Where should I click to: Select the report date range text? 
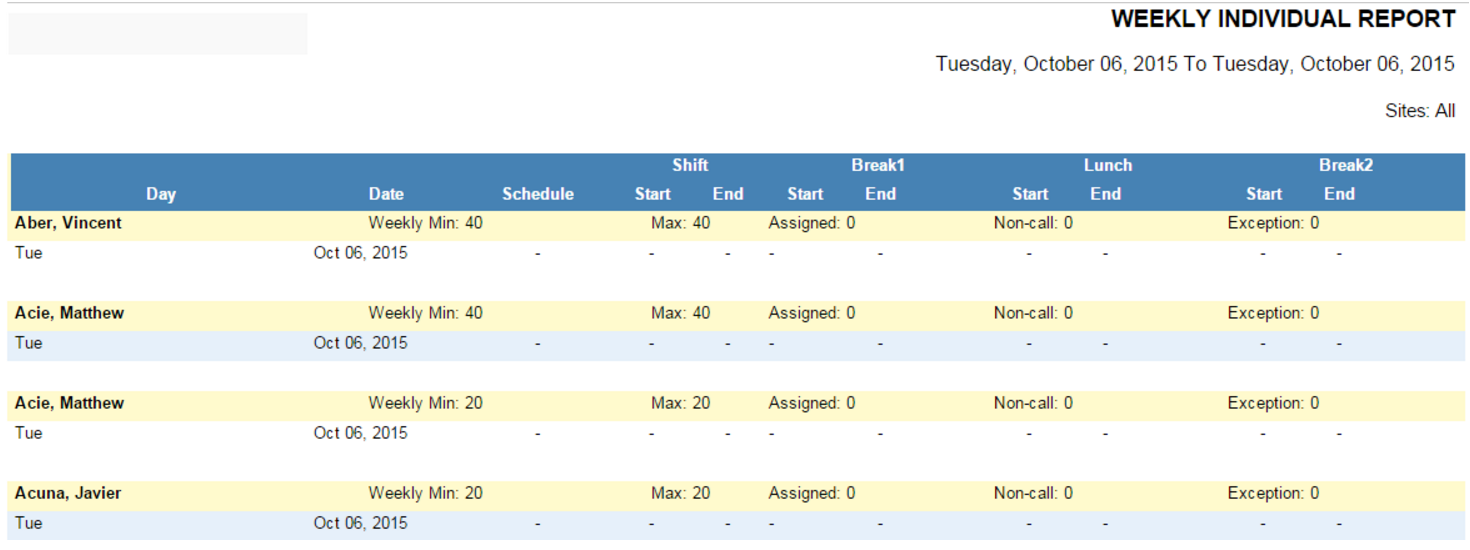click(x=1194, y=64)
